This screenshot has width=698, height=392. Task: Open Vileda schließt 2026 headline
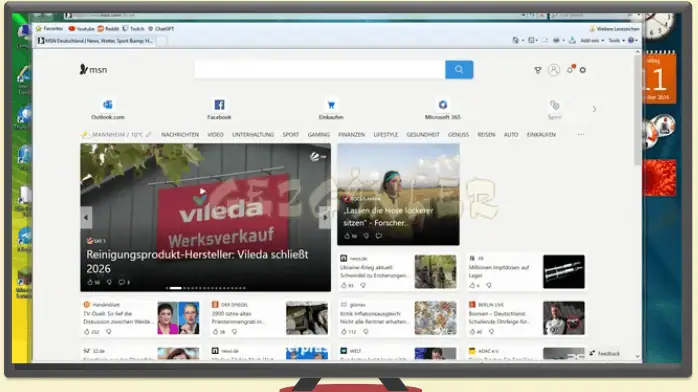coord(197,262)
